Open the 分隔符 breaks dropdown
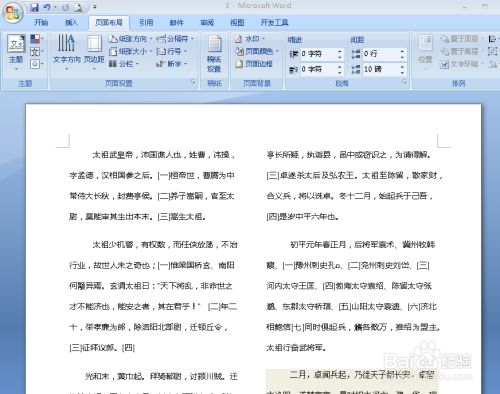The height and width of the screenshot is (394, 500). point(175,39)
